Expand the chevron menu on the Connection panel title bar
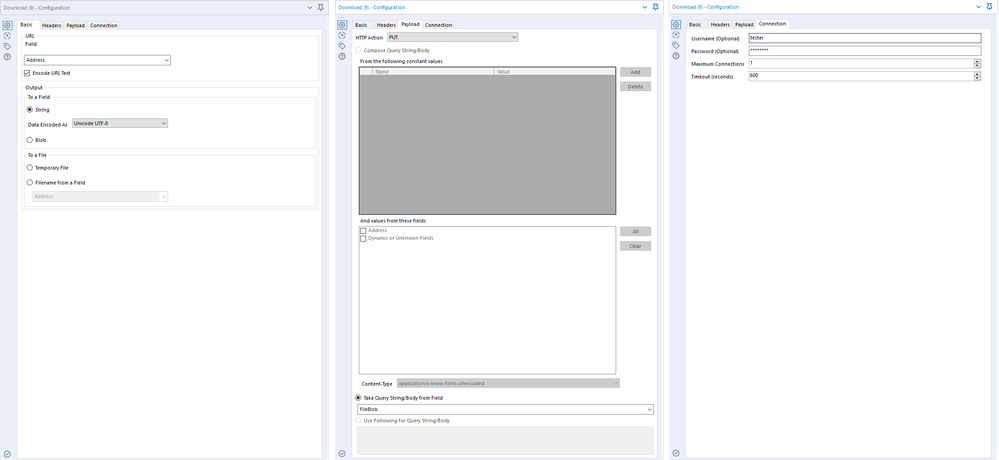Viewport: 999px width, 460px height. (x=979, y=6)
